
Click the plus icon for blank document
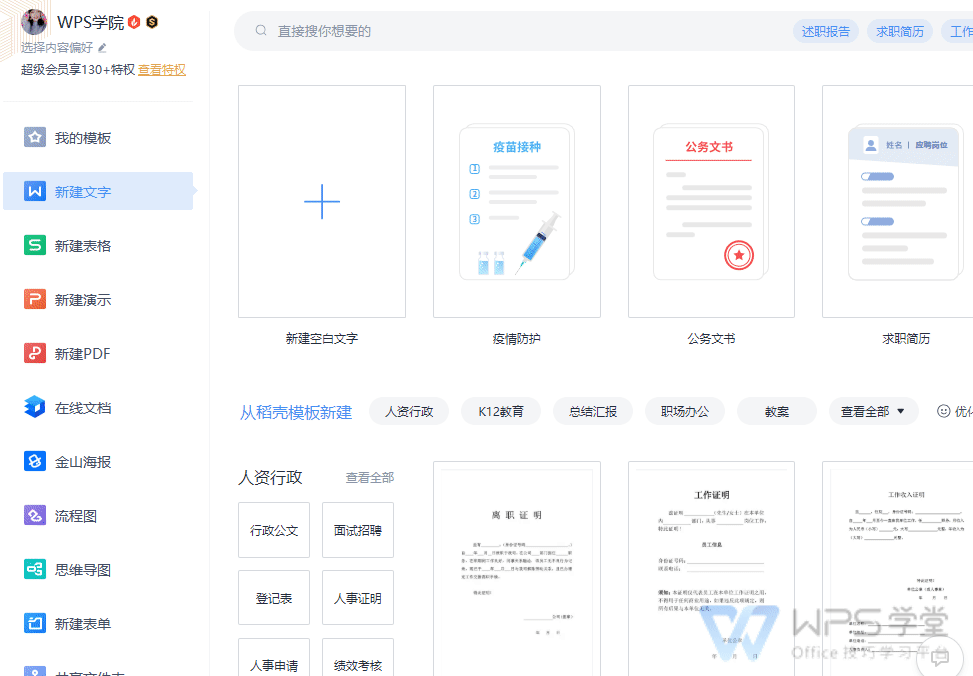(x=322, y=201)
